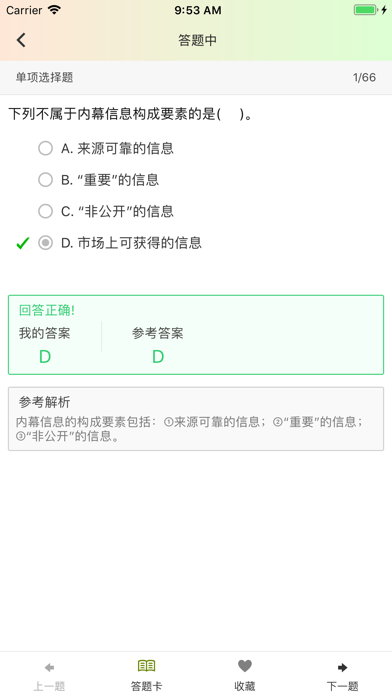This screenshot has width=392, height=696.
Task: Go to next question with 下一题 arrow
Action: point(342,667)
